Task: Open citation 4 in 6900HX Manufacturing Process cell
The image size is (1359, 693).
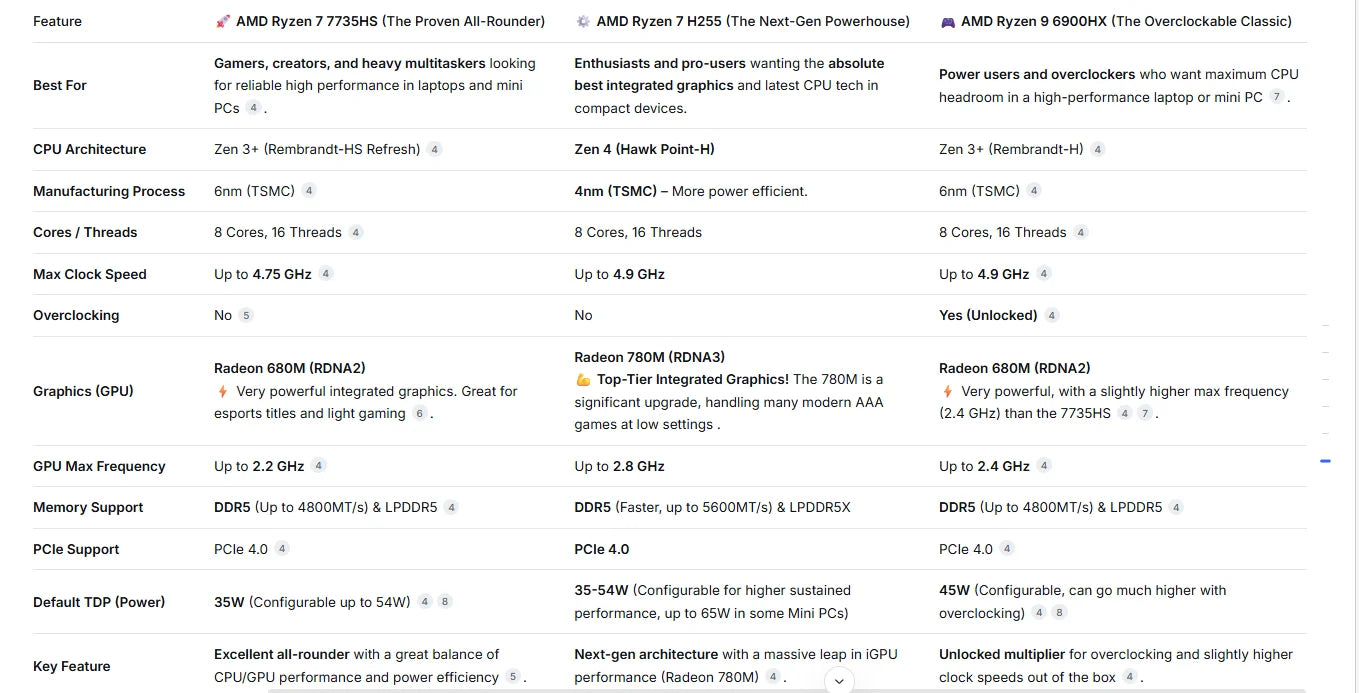Action: [1034, 190]
